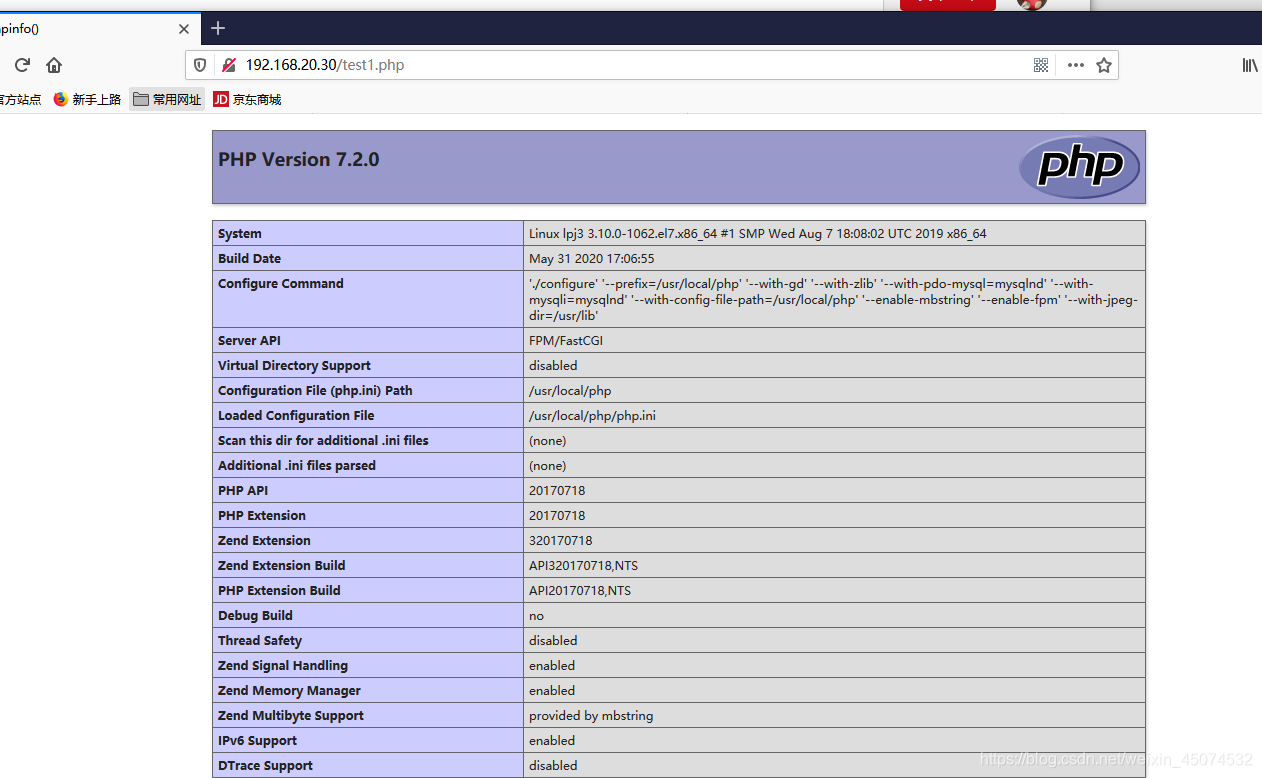This screenshot has width=1262, height=778.
Task: Click the PHP Extension label
Action: [262, 516]
